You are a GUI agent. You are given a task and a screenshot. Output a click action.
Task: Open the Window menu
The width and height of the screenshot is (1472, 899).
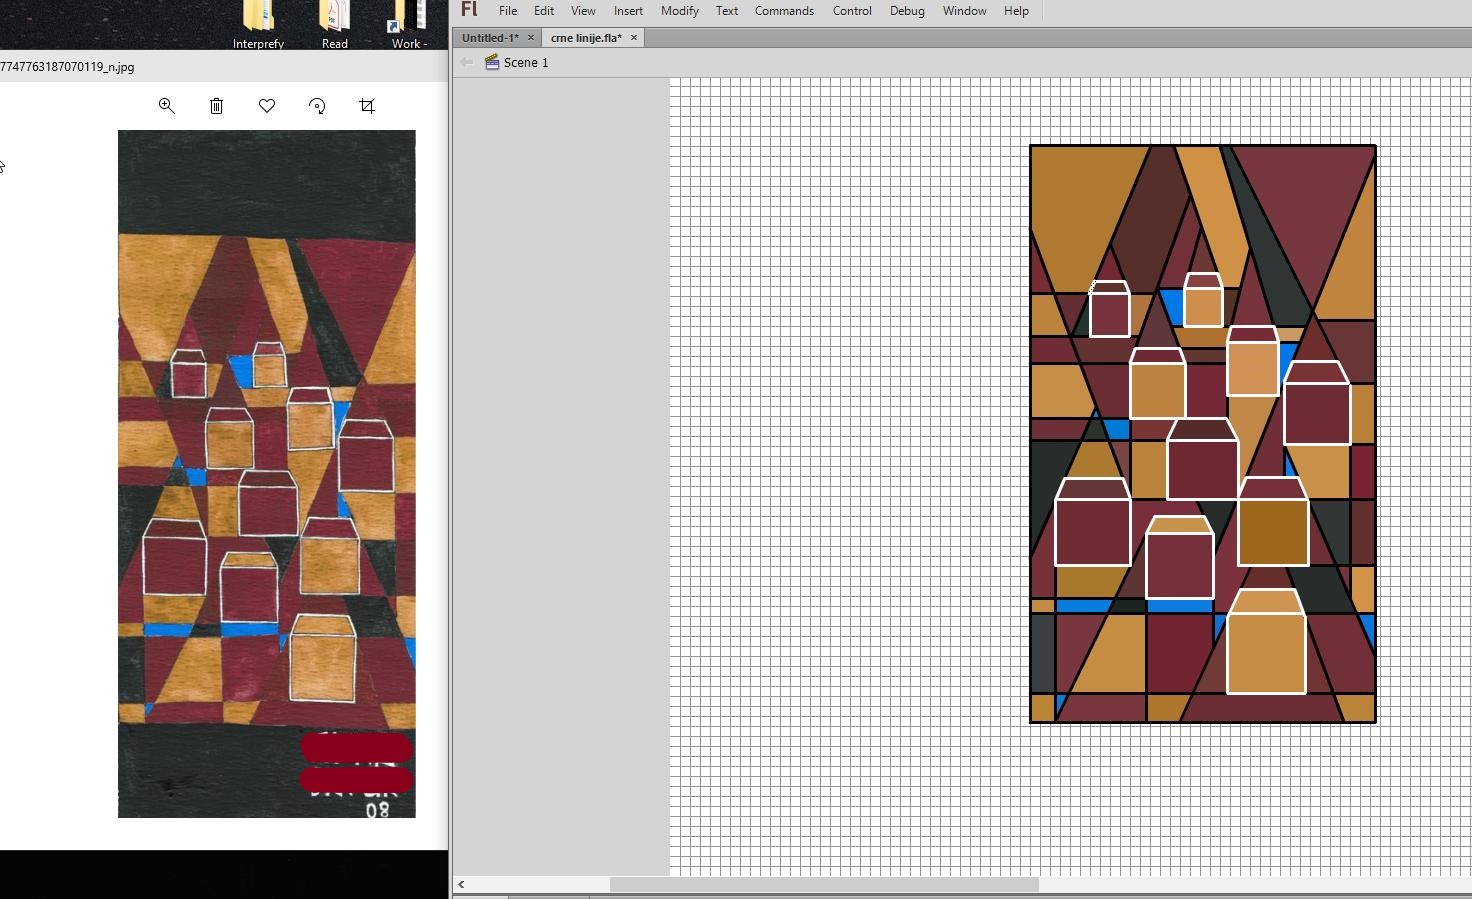click(x=965, y=11)
